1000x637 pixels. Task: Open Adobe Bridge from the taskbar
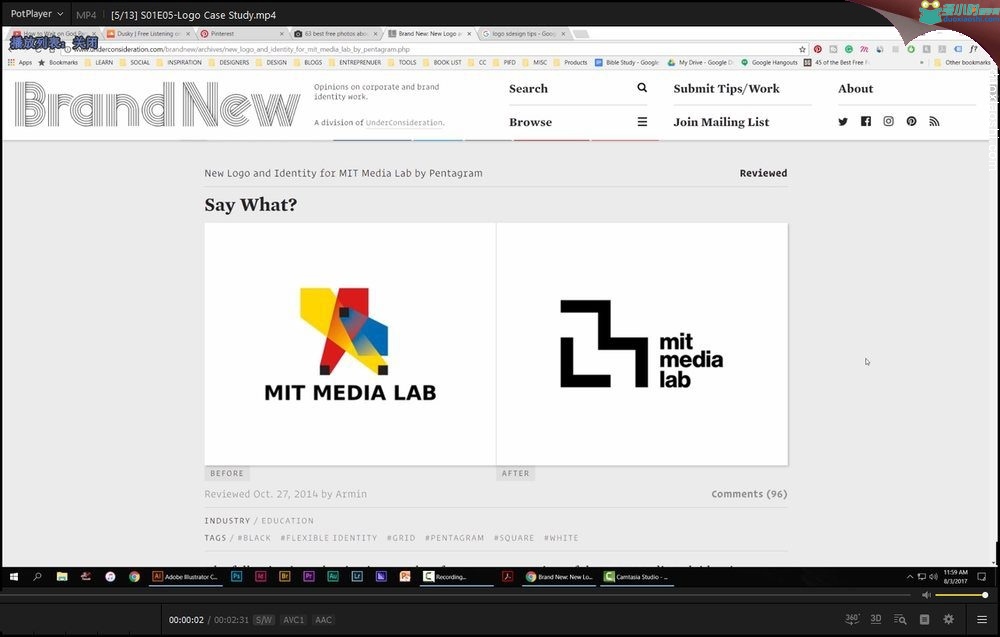tap(284, 576)
